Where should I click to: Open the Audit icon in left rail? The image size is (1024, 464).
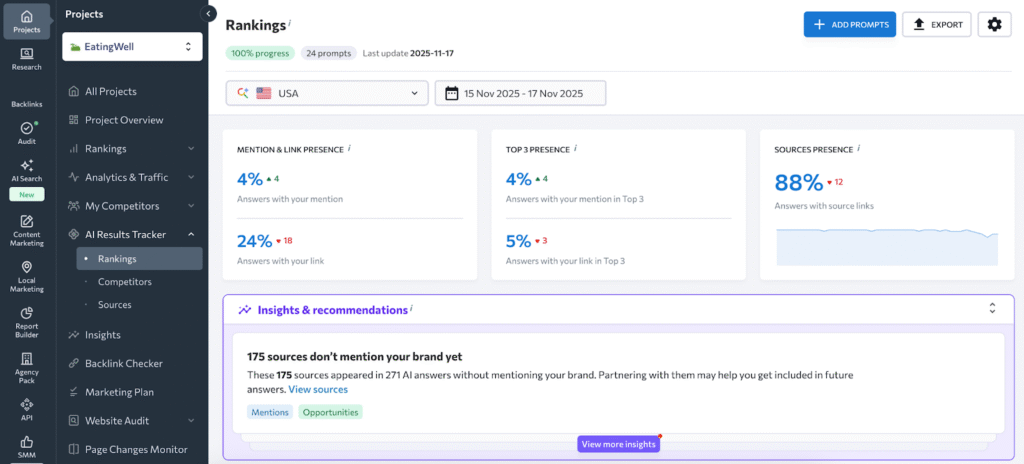pos(27,129)
